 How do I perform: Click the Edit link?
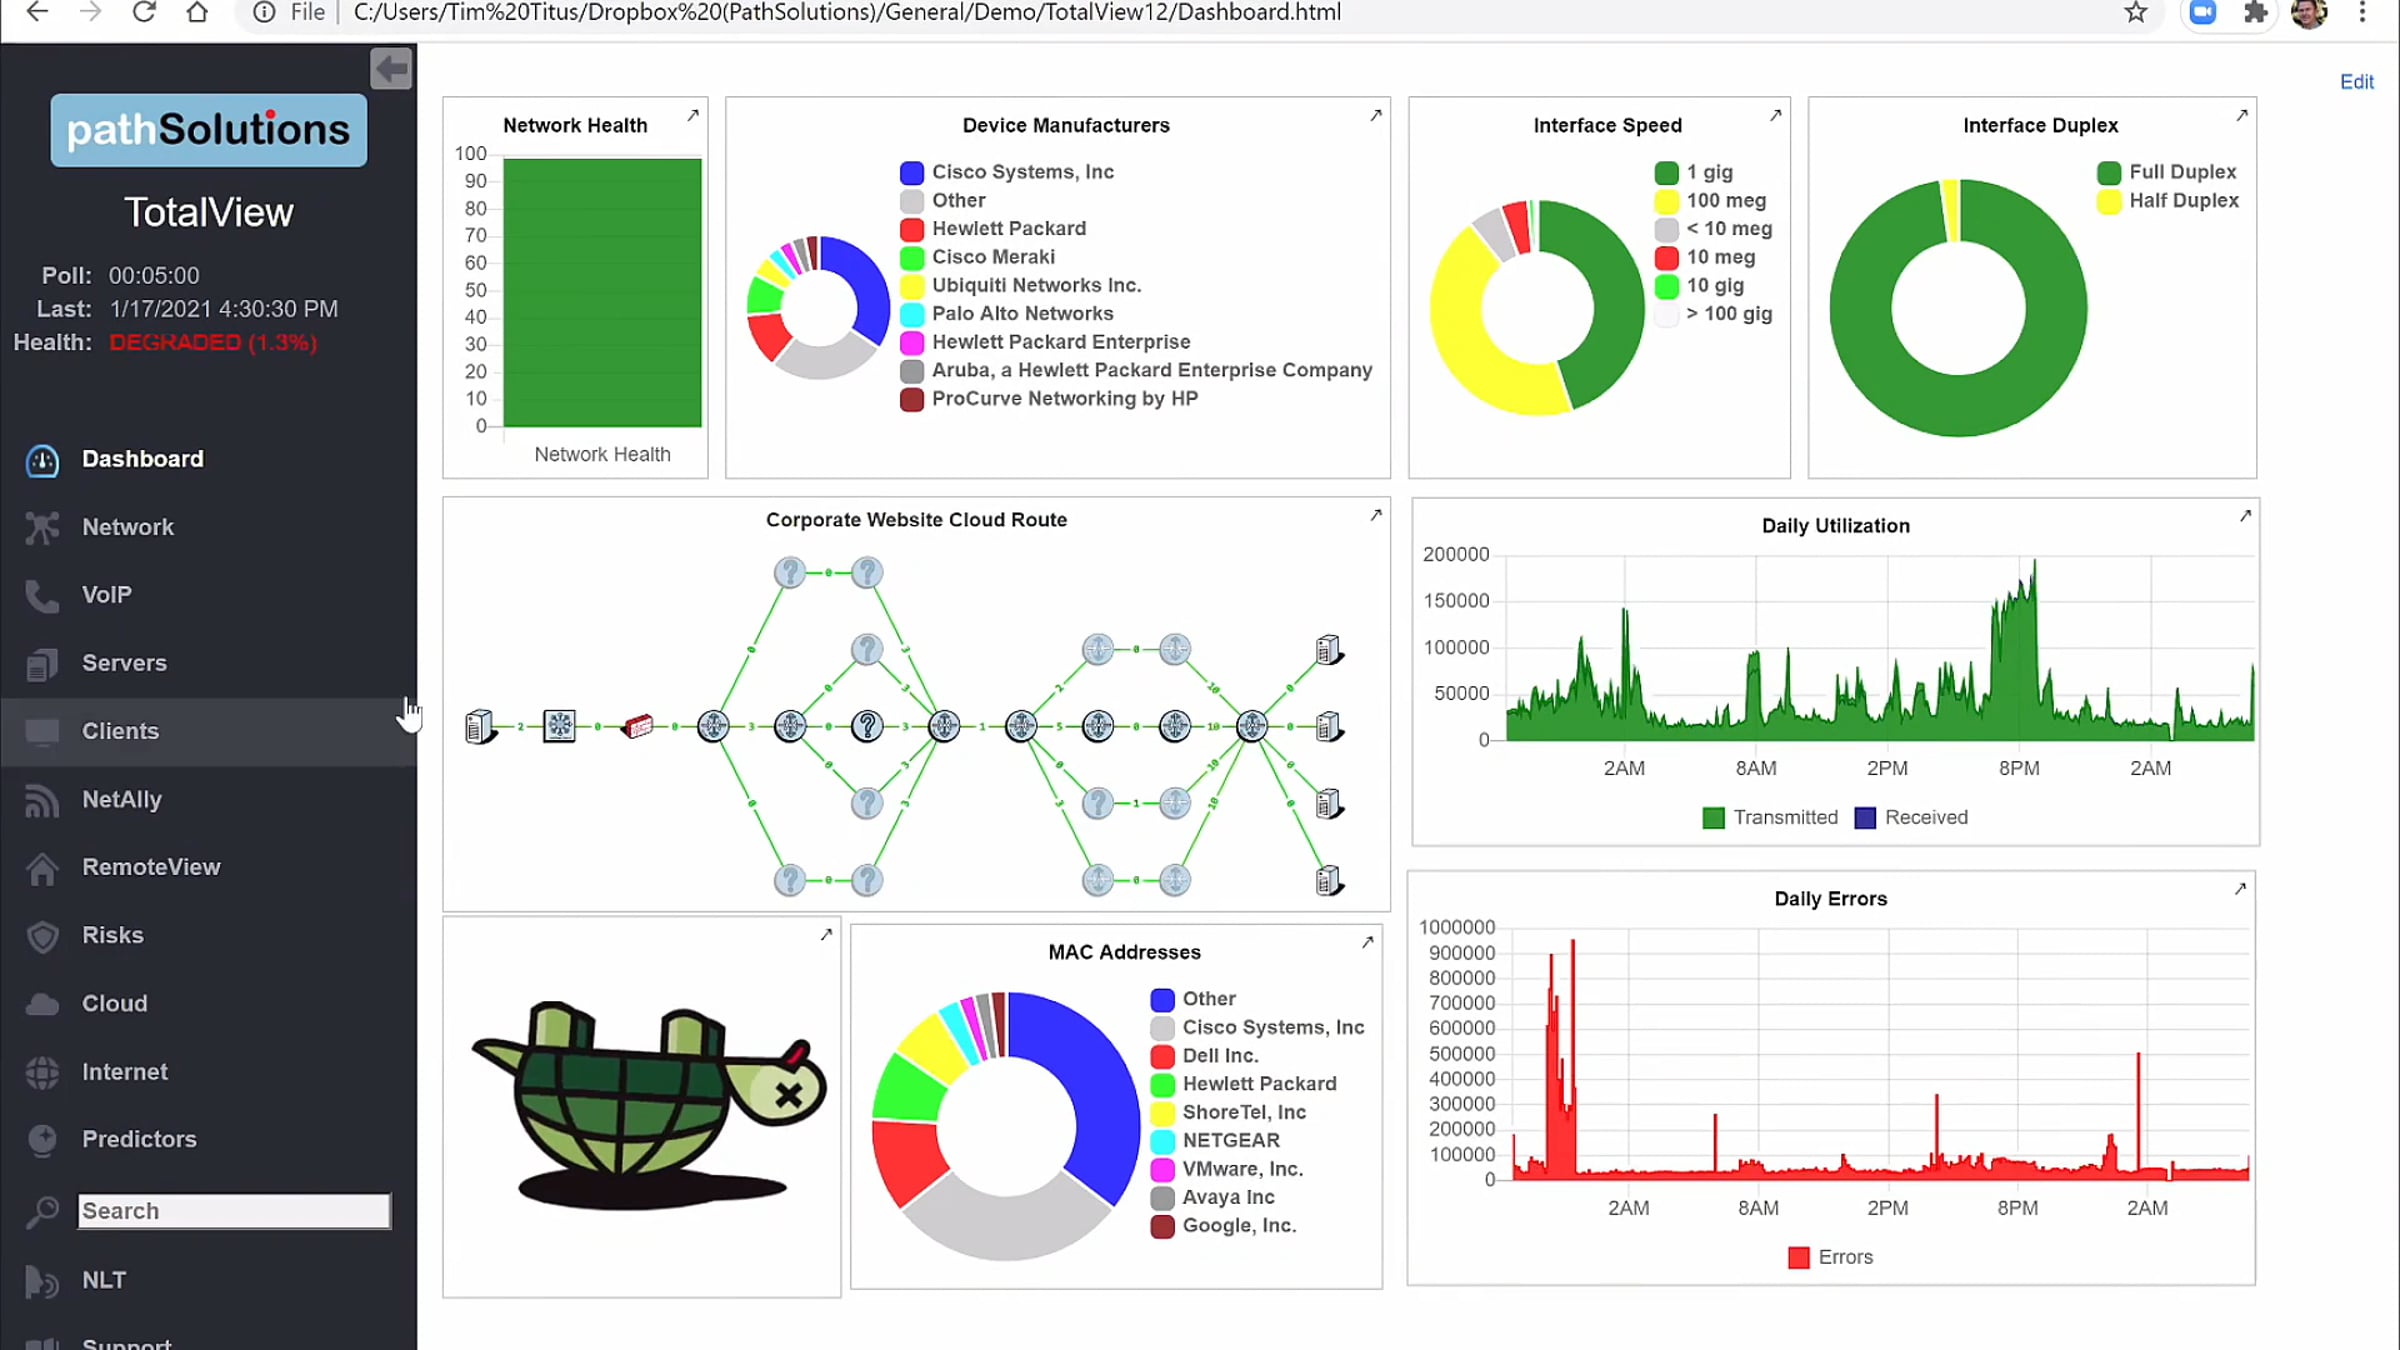tap(2357, 82)
